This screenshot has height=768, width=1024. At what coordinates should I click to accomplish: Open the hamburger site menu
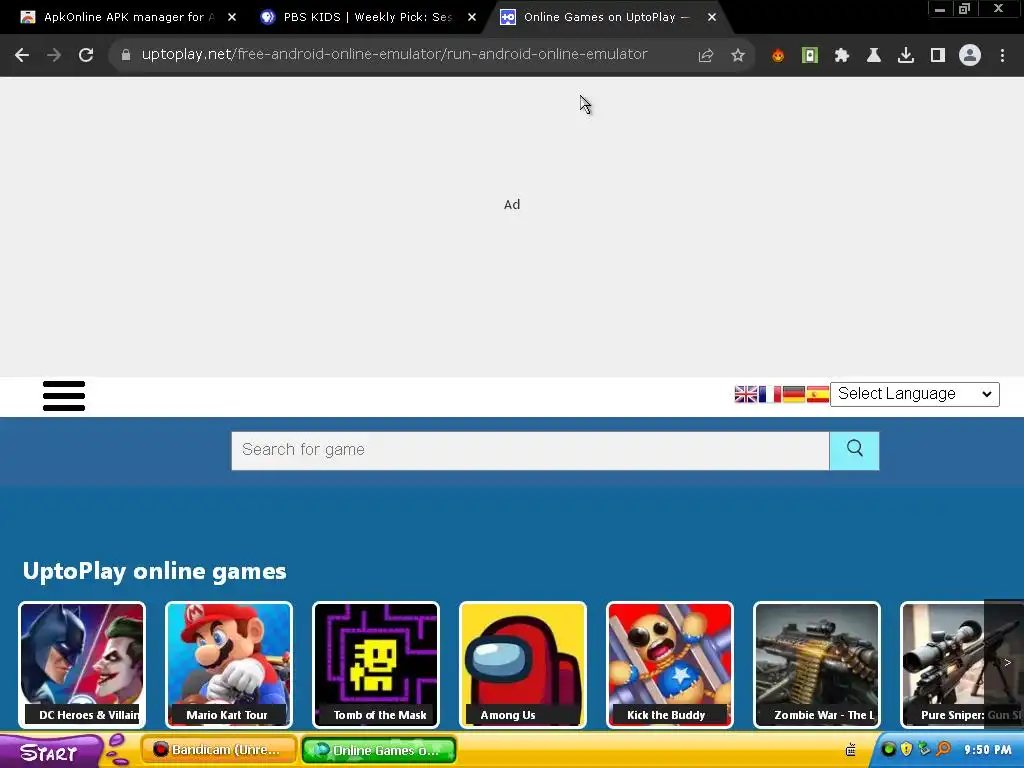(x=64, y=396)
